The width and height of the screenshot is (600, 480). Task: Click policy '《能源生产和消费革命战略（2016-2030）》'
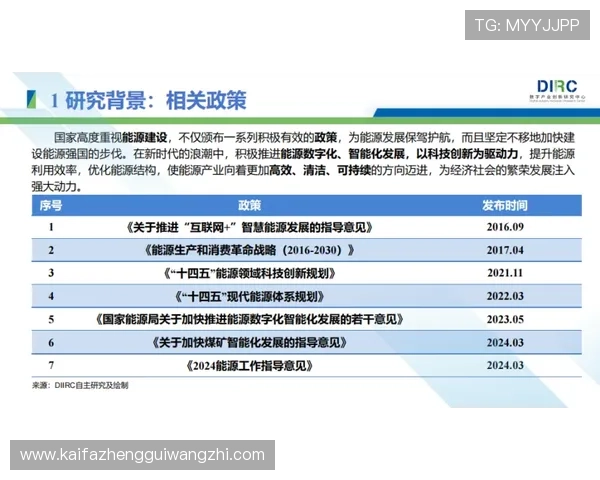tap(249, 250)
